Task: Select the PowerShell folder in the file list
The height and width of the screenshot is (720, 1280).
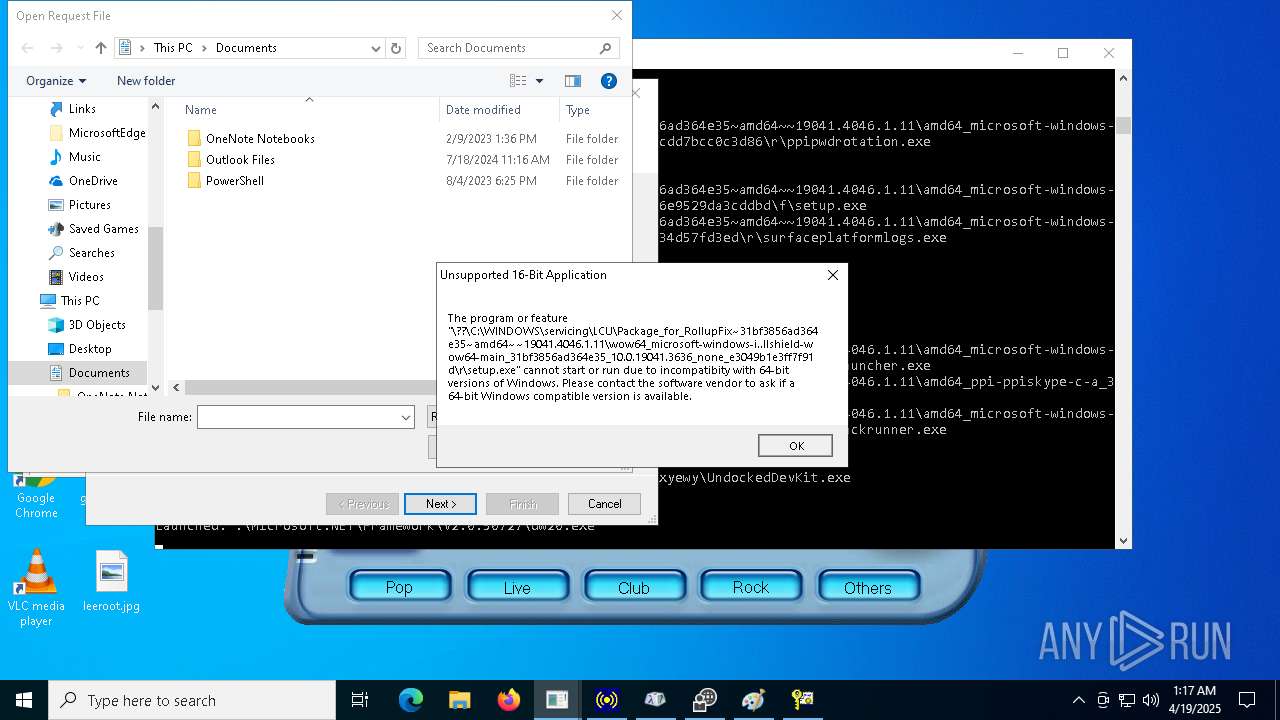Action: coord(234,181)
